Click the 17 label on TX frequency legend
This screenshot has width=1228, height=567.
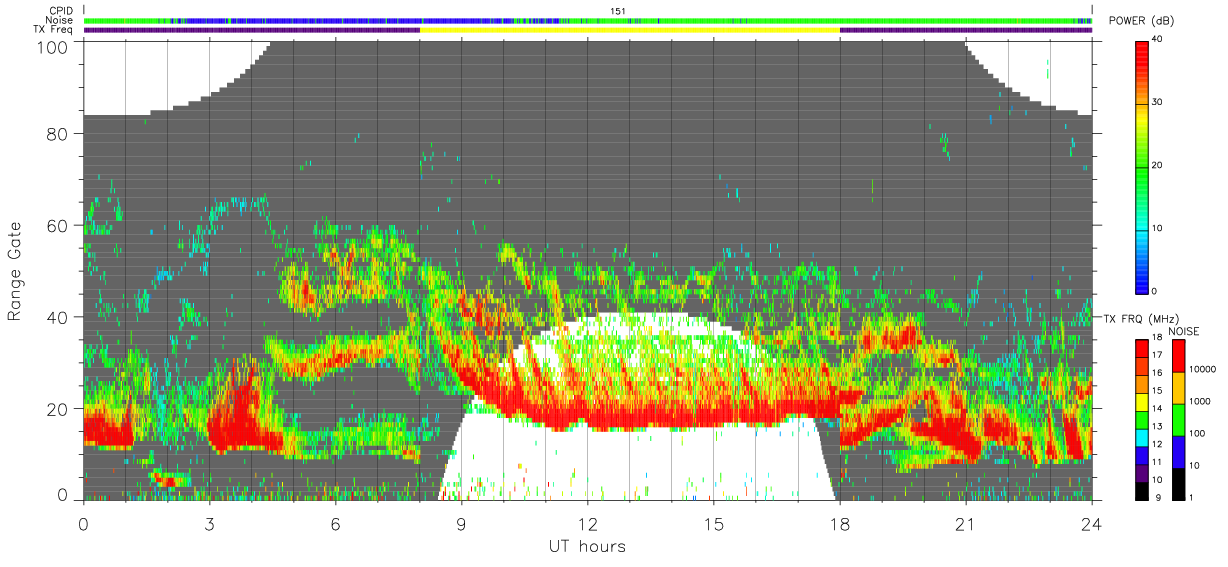(x=1157, y=355)
